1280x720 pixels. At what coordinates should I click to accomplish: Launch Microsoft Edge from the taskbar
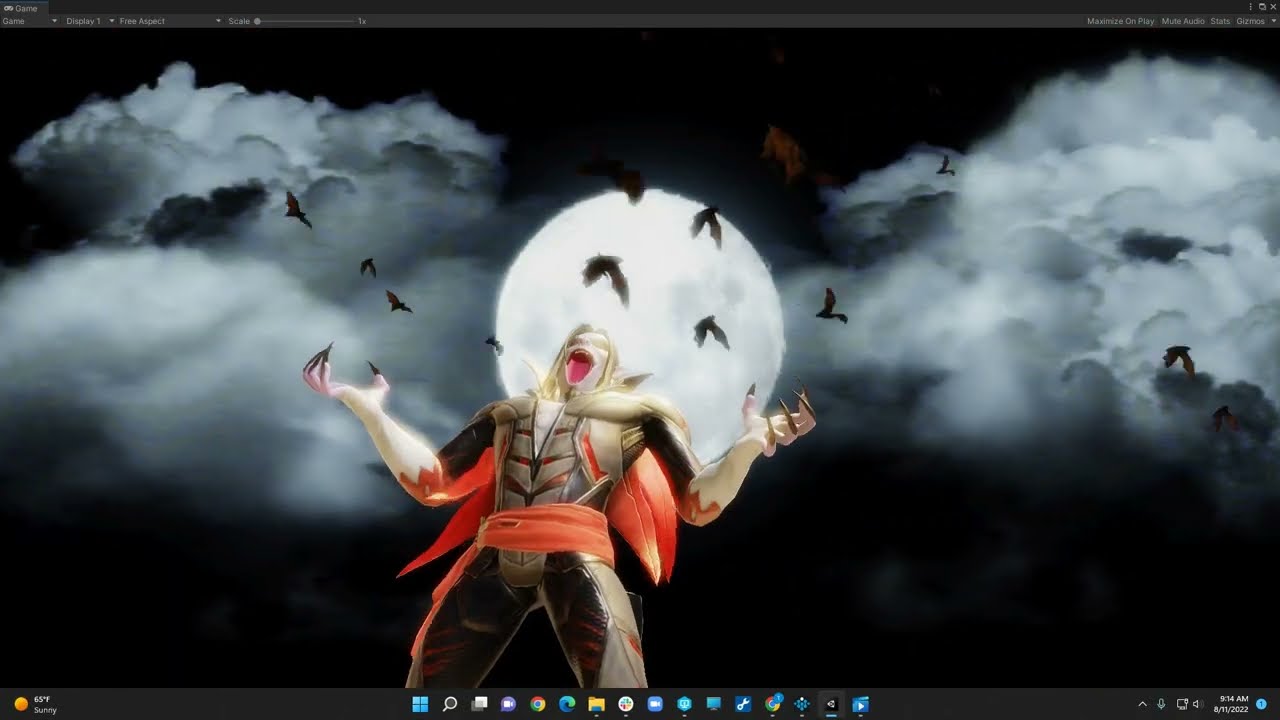(x=567, y=704)
